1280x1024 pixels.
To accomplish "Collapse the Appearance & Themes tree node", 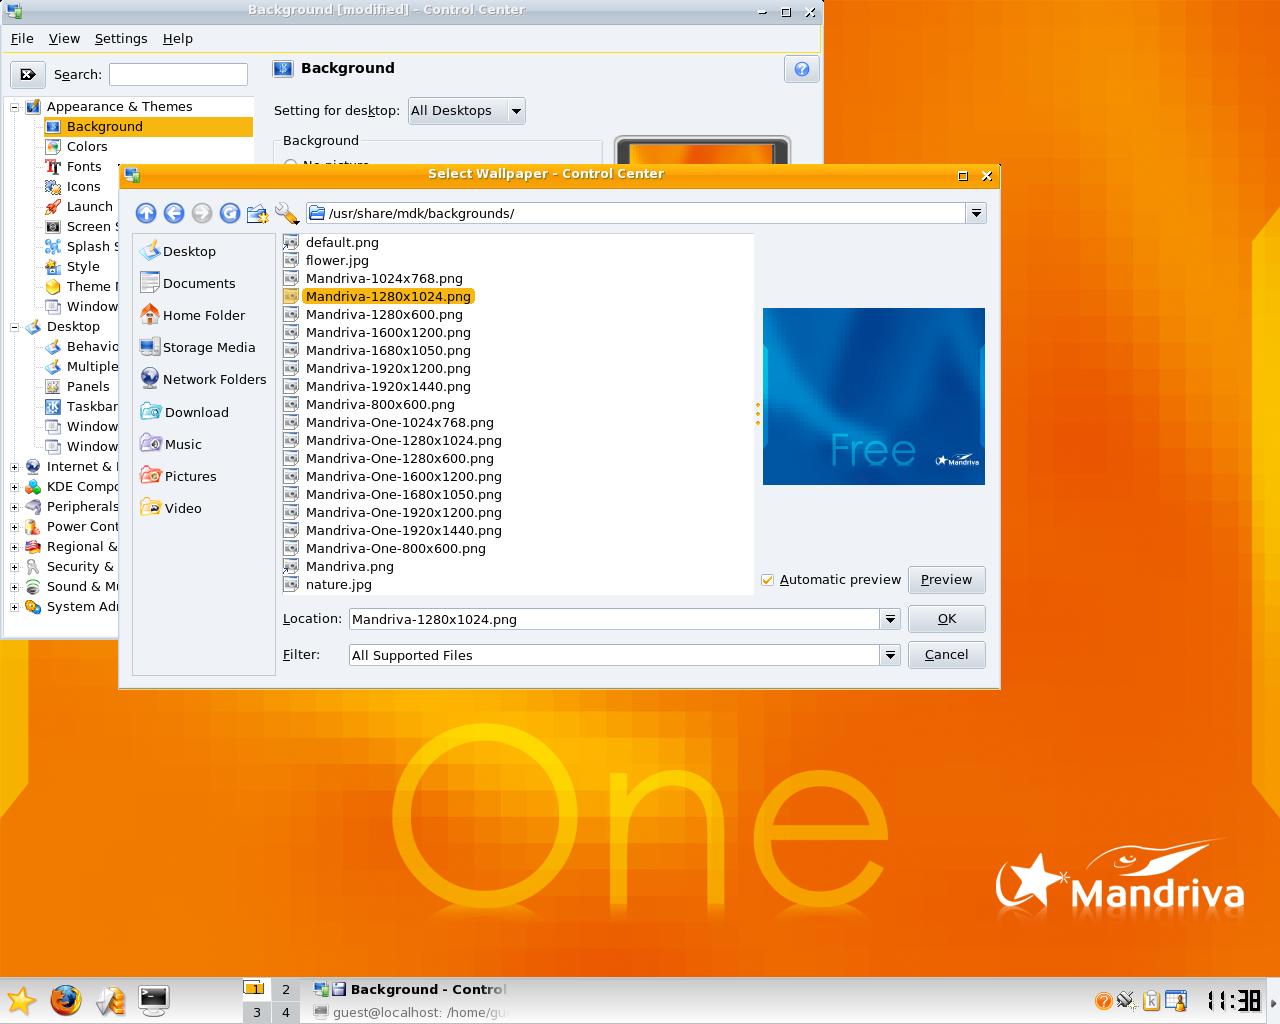I will tap(15, 107).
